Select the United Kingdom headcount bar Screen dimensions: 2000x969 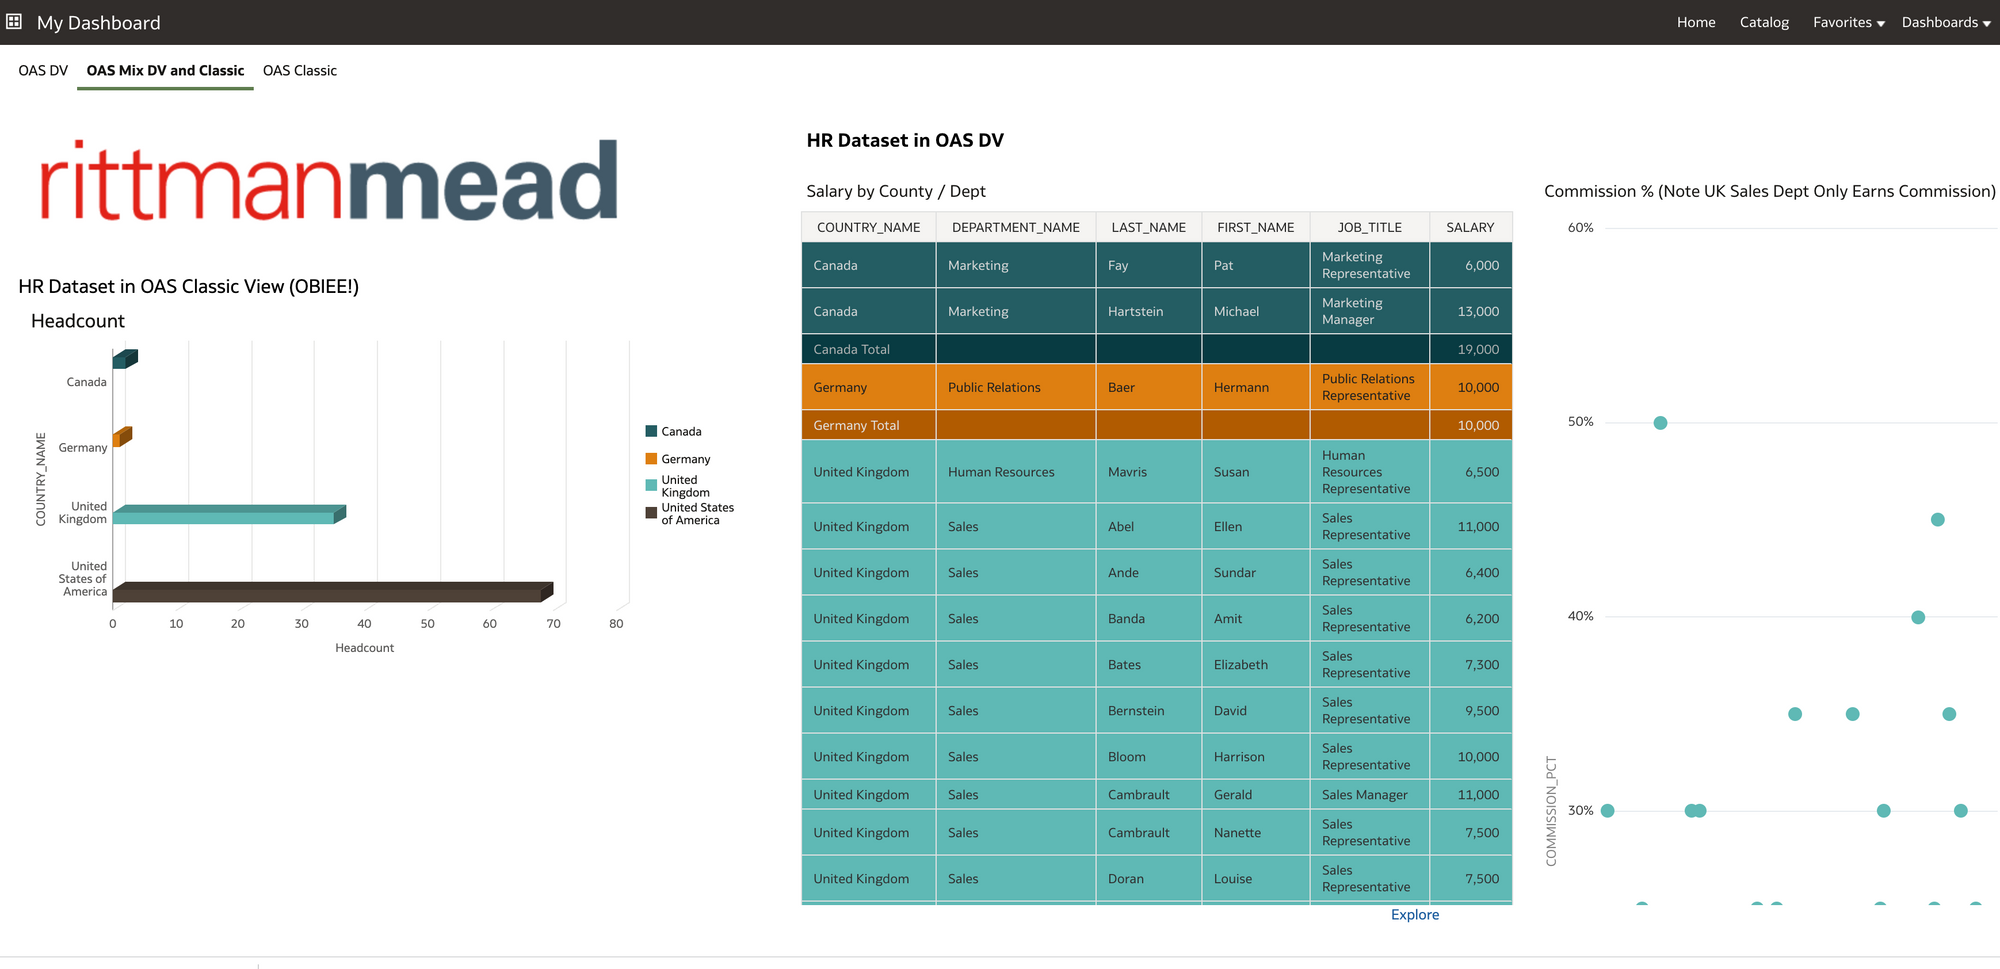[229, 514]
